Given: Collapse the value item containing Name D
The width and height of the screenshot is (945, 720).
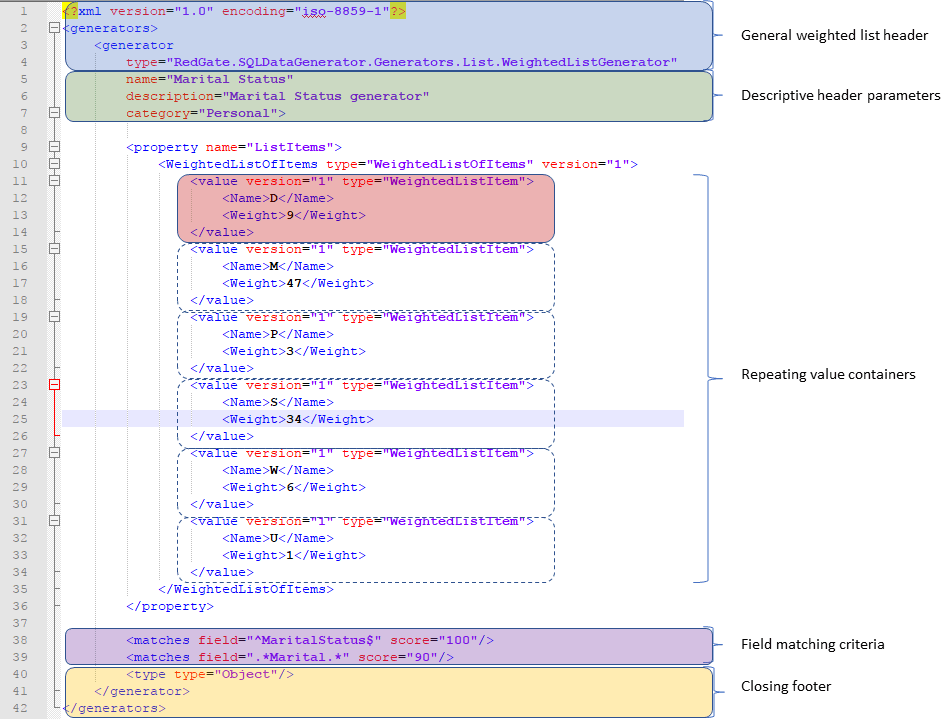Looking at the screenshot, I should pos(55,181).
